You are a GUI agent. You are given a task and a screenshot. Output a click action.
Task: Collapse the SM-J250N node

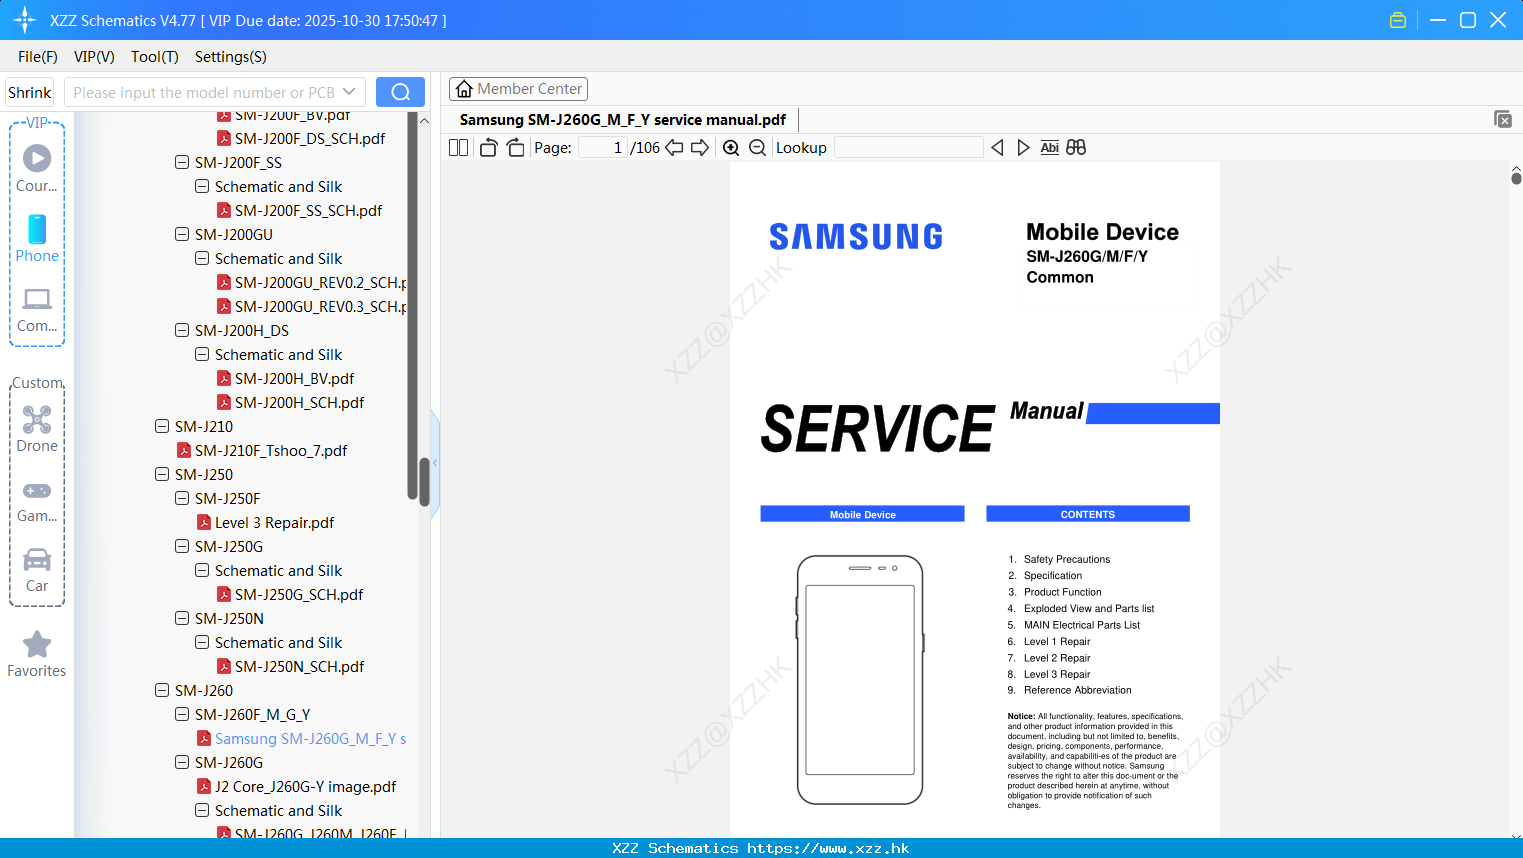tap(182, 618)
